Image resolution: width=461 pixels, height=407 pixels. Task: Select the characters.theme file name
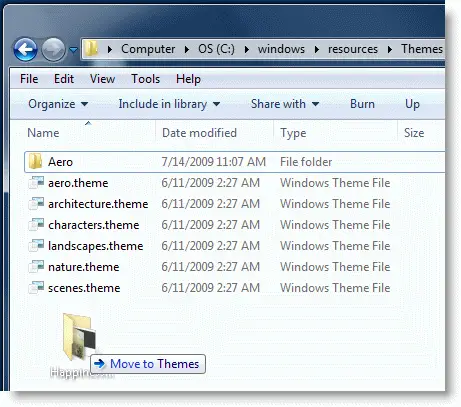(94, 225)
